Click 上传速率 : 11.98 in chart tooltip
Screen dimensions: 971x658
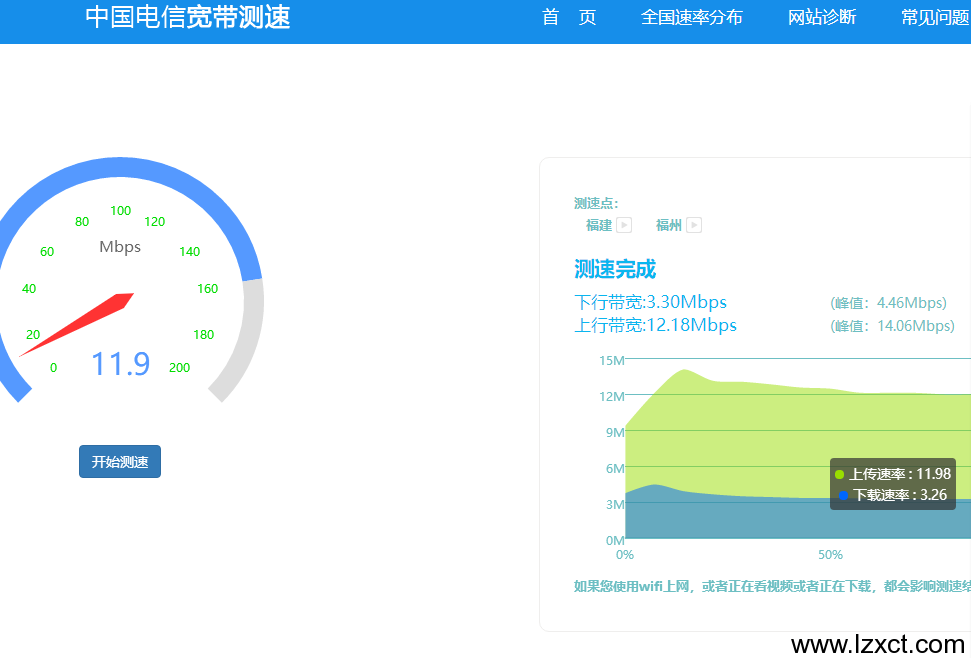tap(899, 474)
